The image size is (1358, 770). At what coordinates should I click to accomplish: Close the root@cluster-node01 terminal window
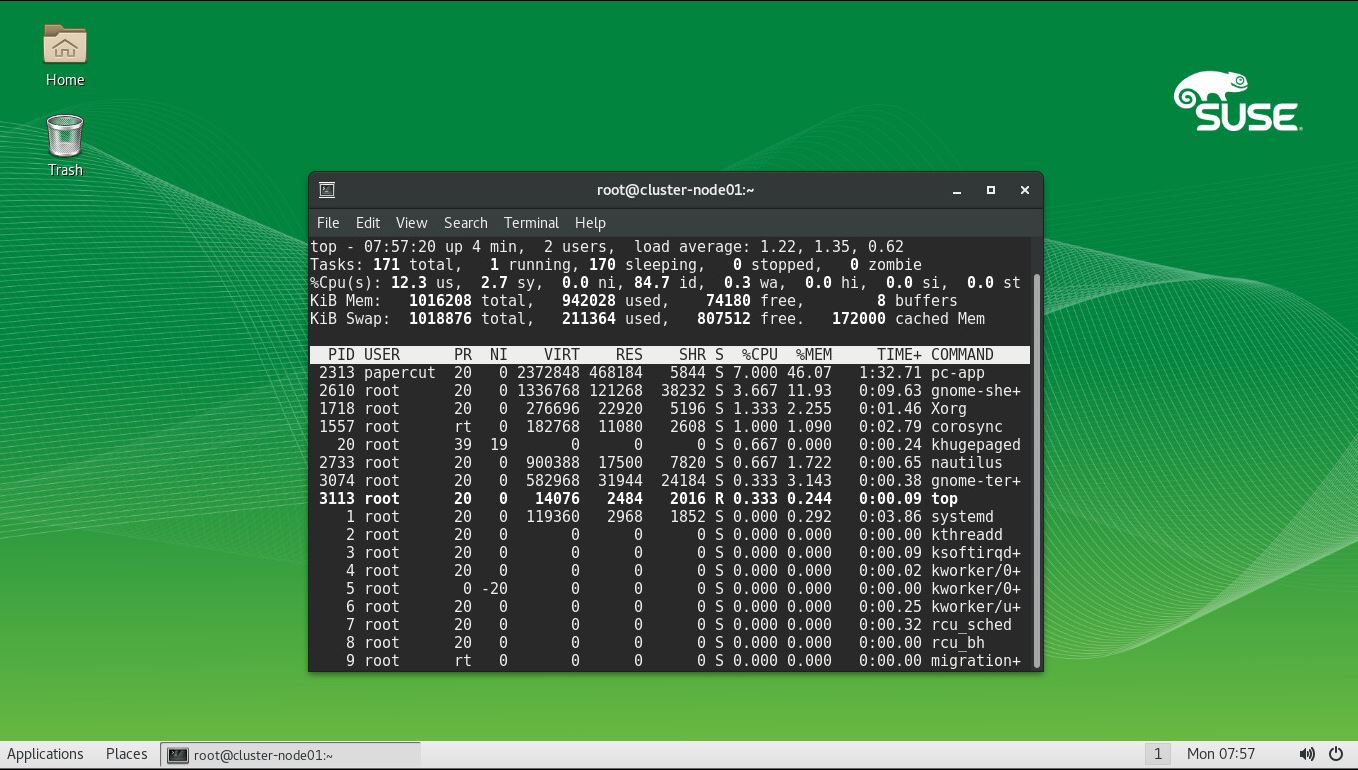tap(1024, 190)
